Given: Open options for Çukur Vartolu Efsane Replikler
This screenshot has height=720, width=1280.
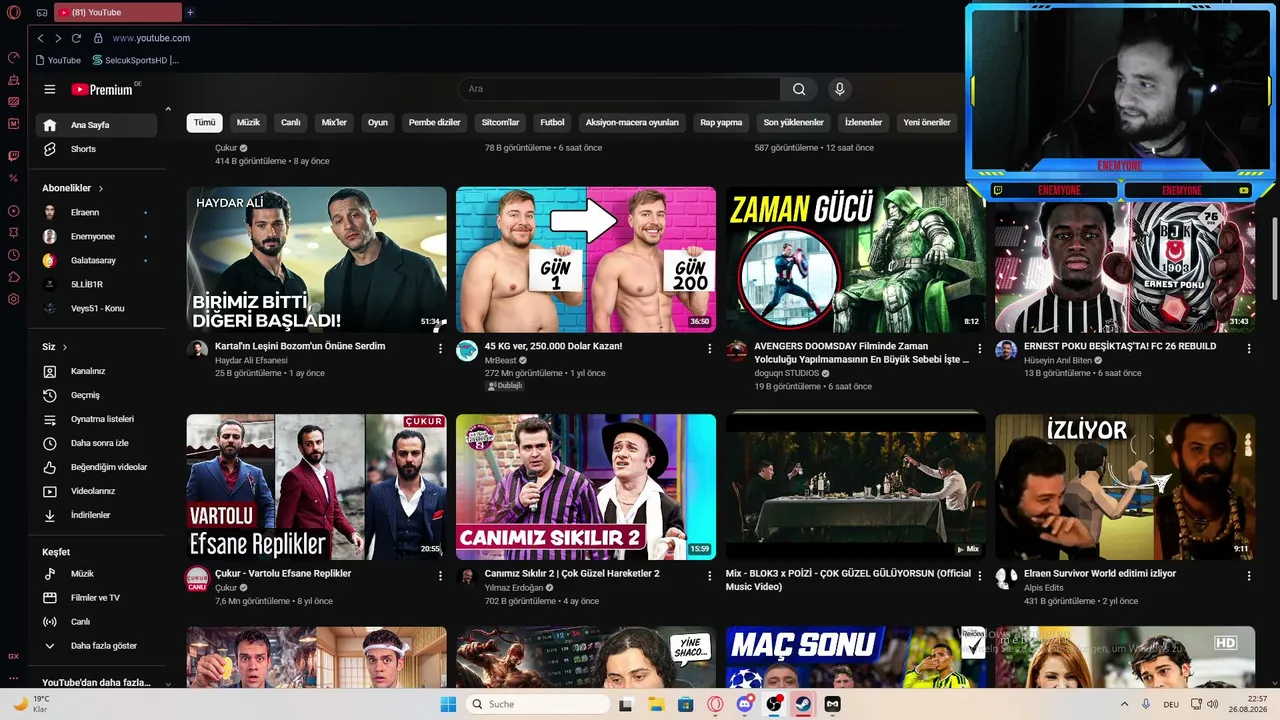Looking at the screenshot, I should coord(440,576).
